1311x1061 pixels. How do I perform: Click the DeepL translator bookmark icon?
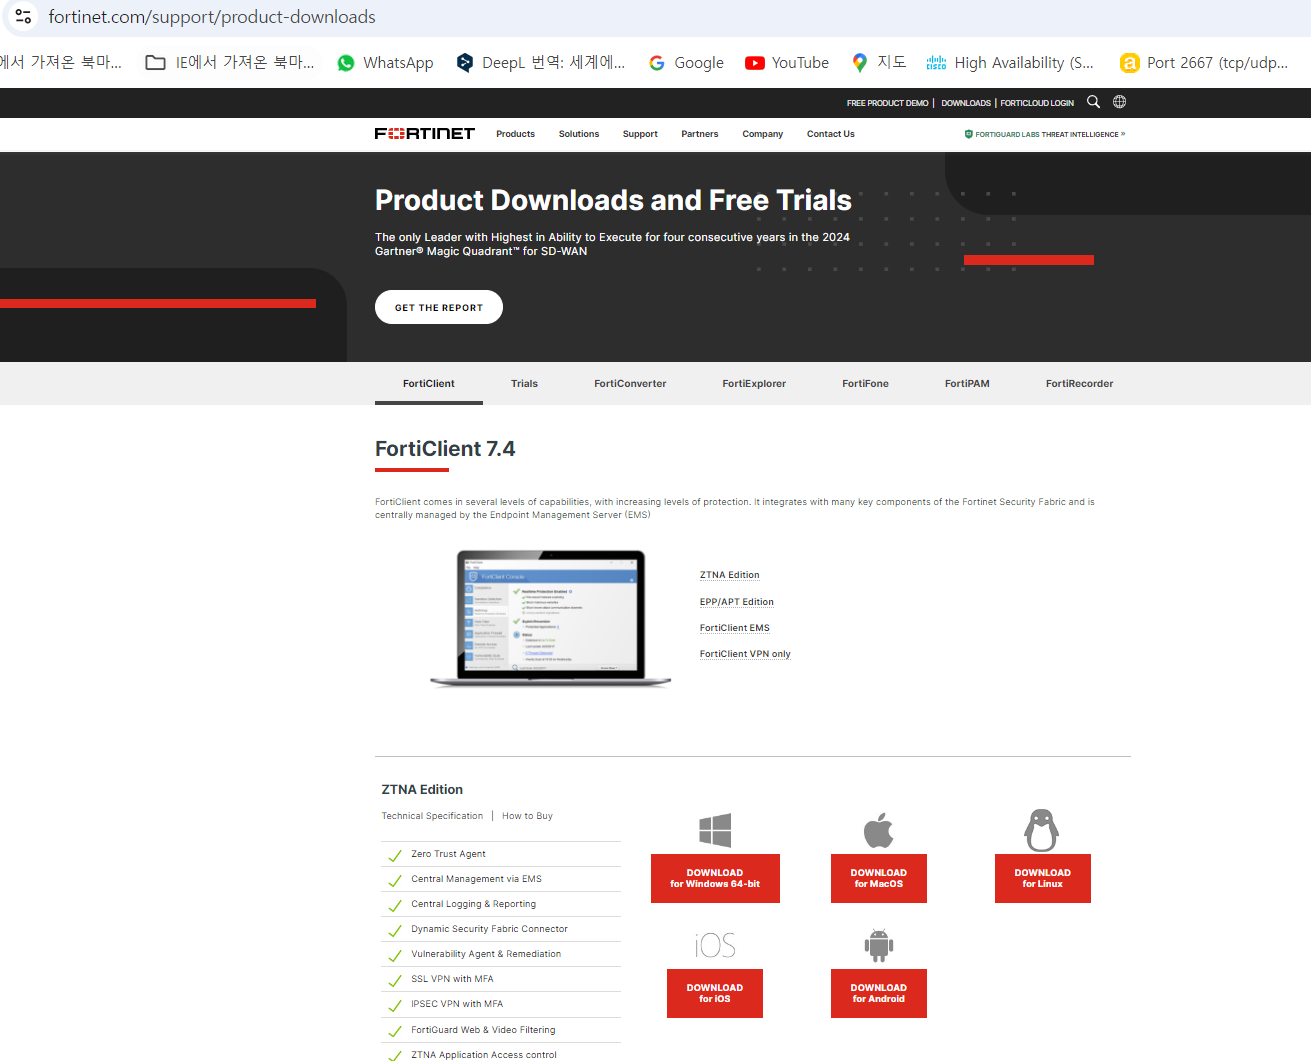(464, 62)
